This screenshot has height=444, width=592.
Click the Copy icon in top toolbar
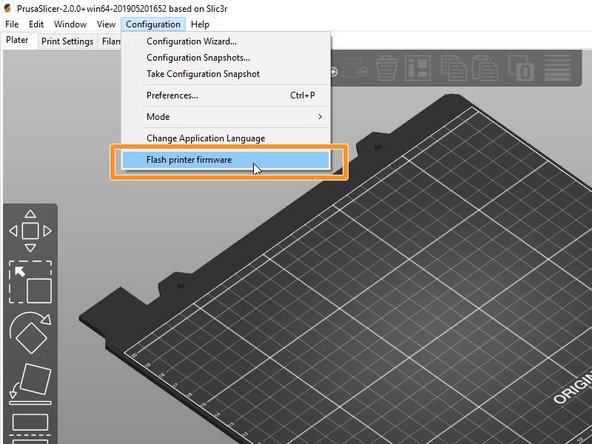point(453,68)
